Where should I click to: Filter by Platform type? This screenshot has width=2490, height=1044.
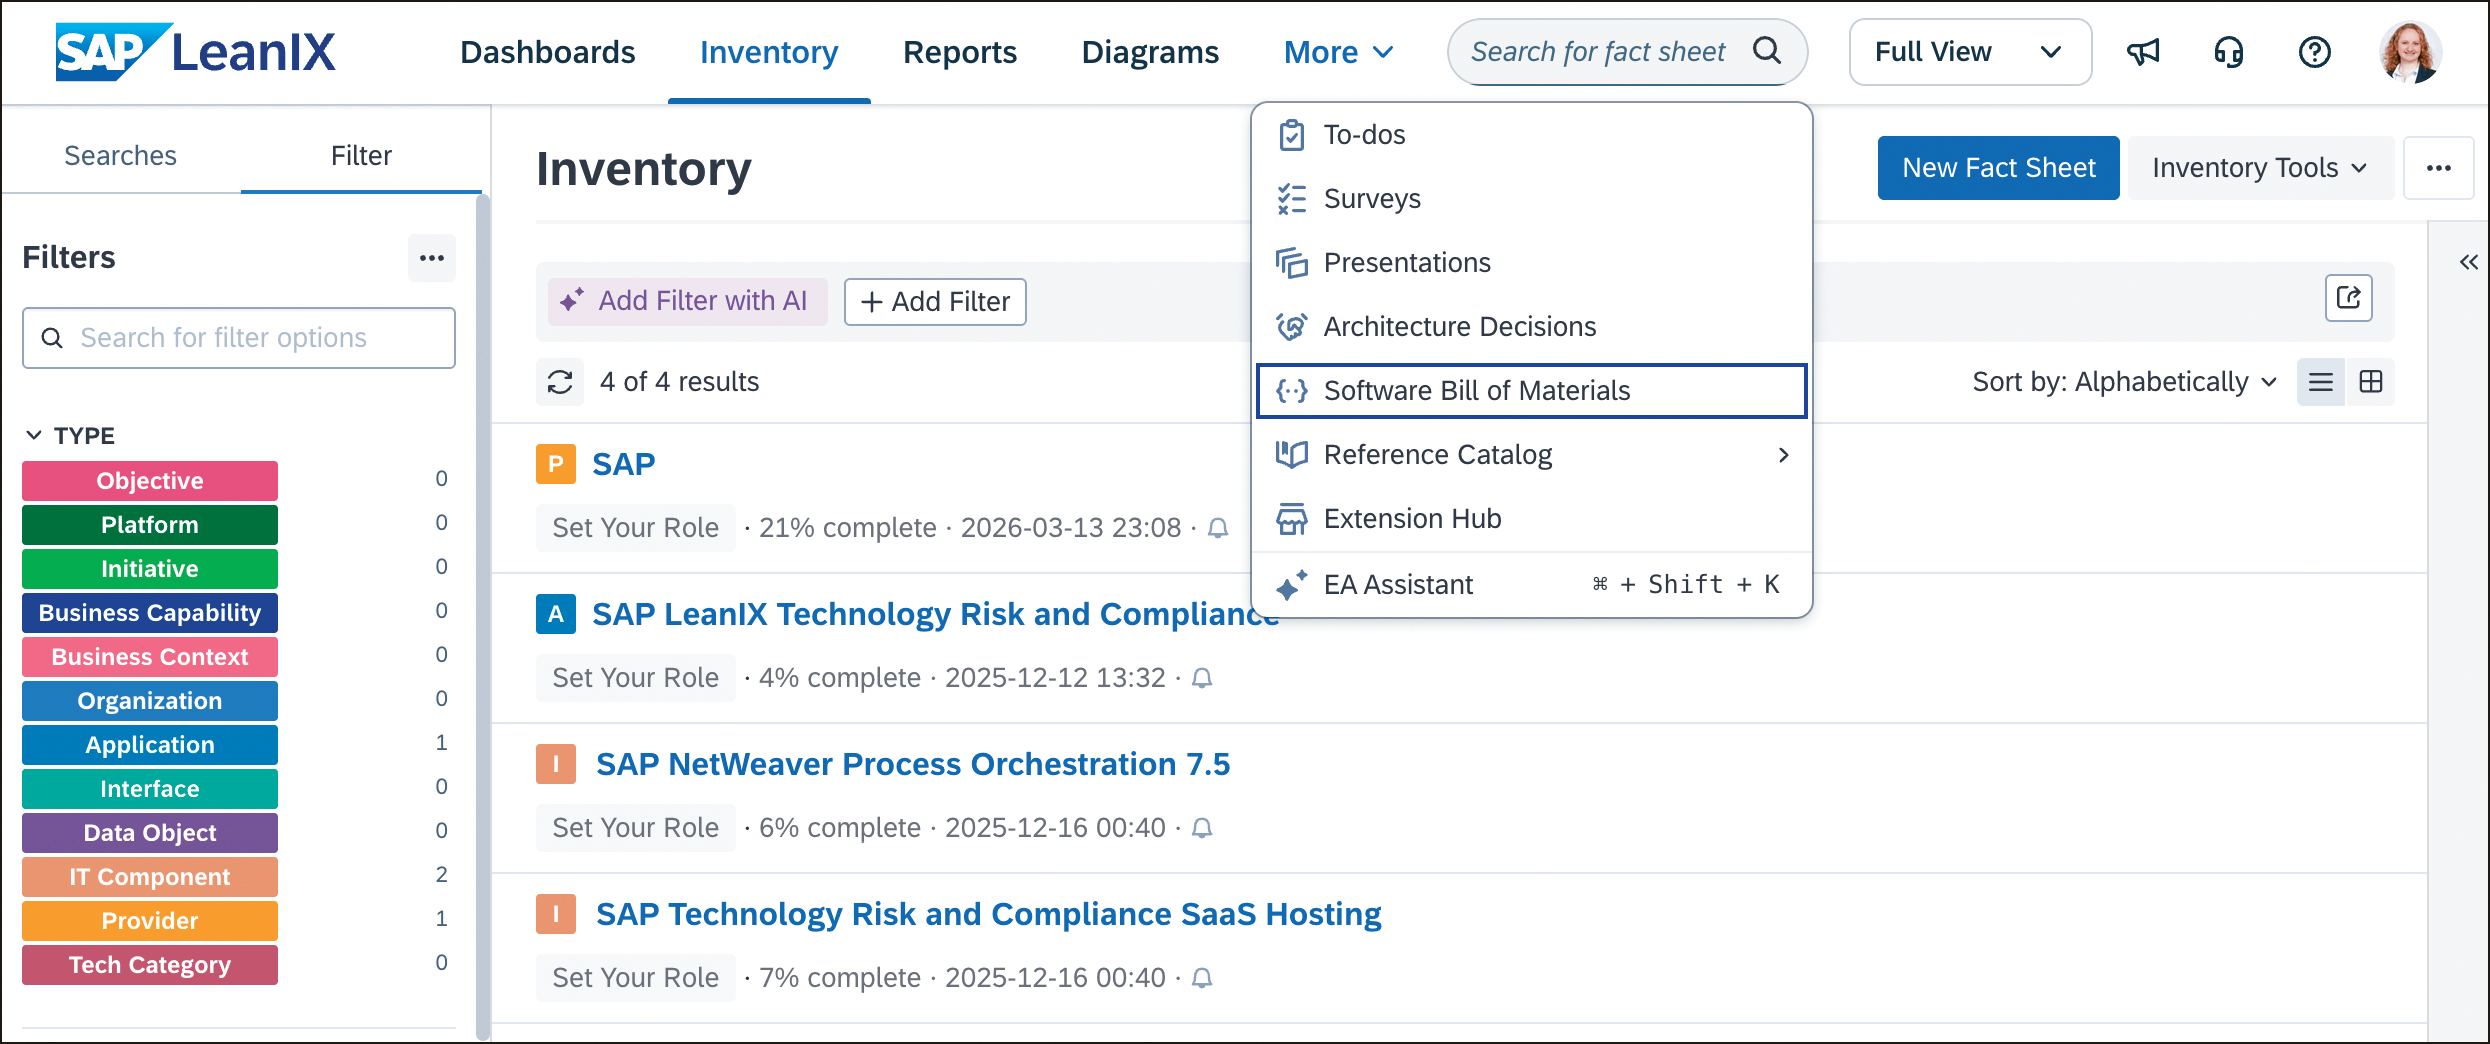150,525
